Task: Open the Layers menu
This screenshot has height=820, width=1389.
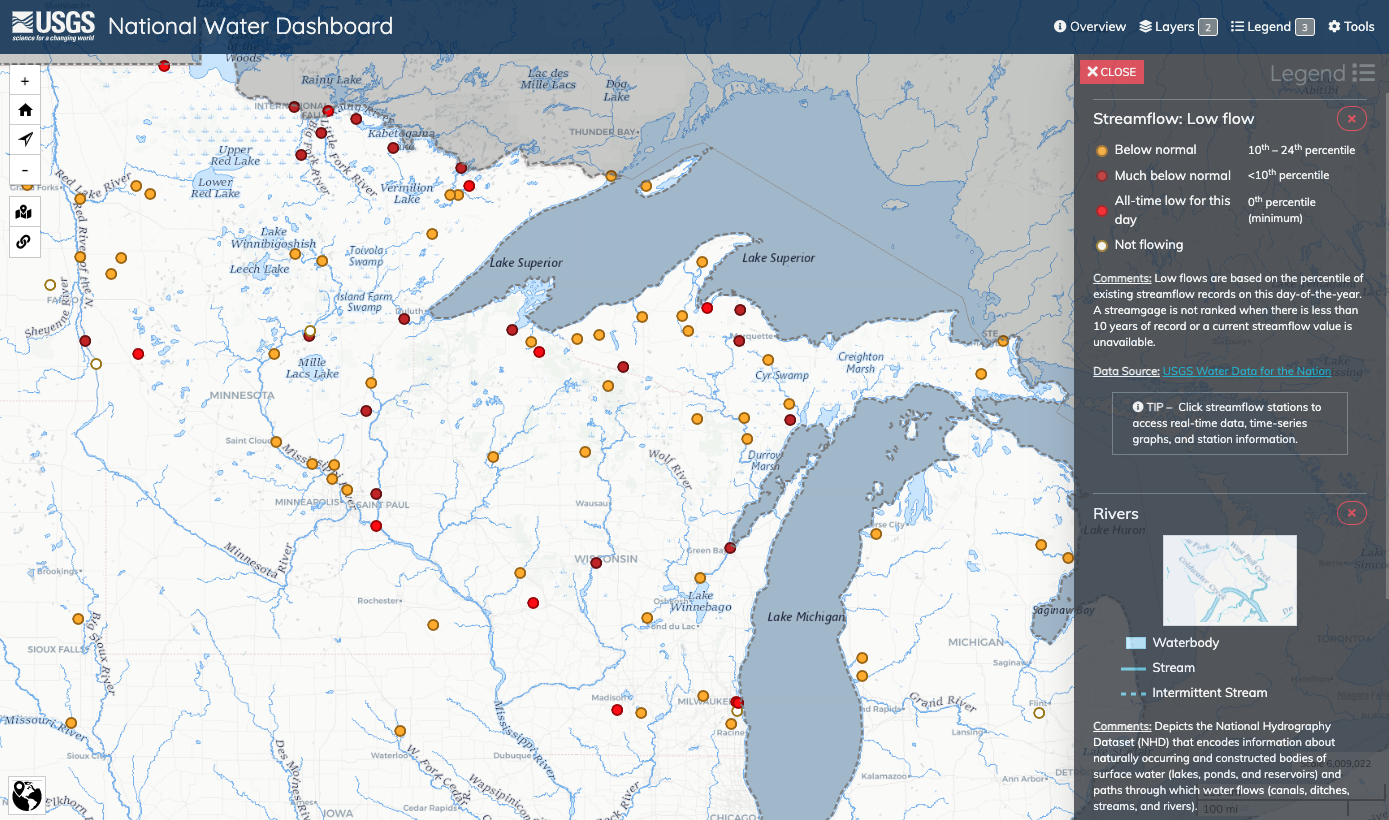Action: click(1178, 27)
